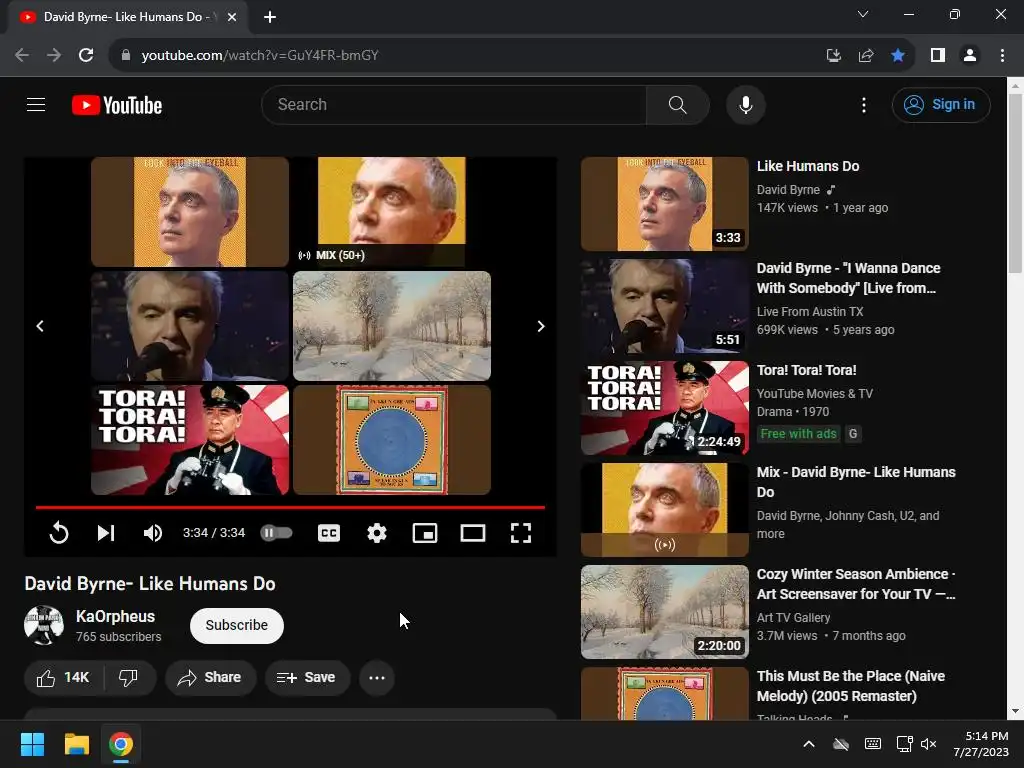1024x768 pixels.
Task: Focus the YouTube Search field
Action: tap(454, 104)
